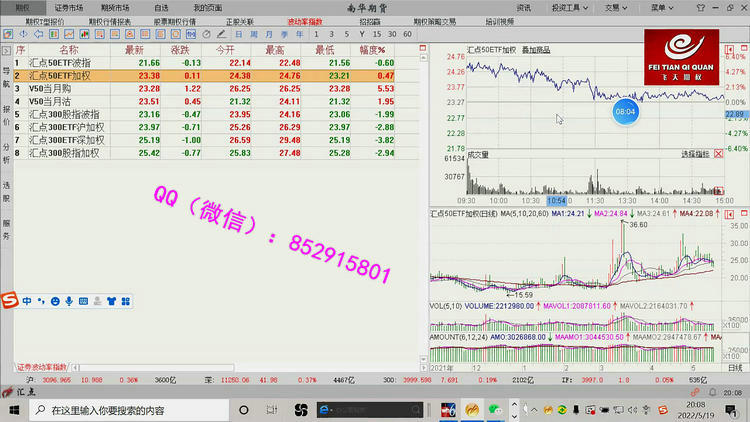
Task: Open Sogou emoji panel
Action: click(54, 300)
